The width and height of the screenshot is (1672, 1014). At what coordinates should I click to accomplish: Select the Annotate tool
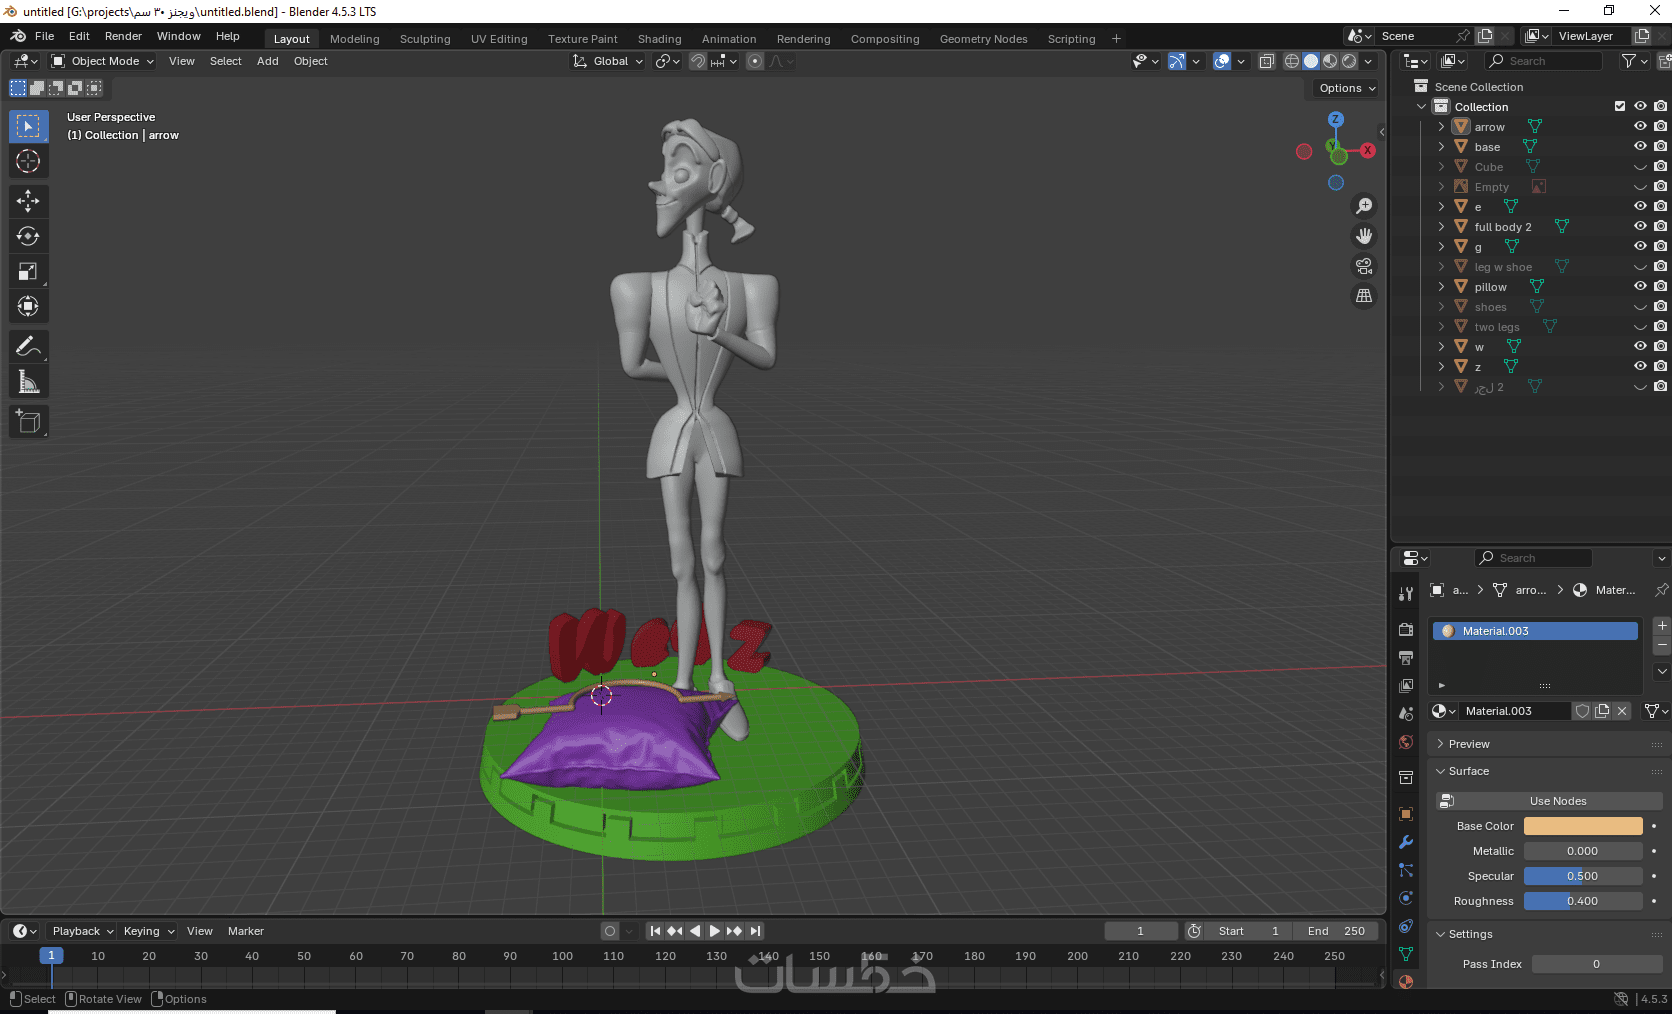pyautogui.click(x=28, y=346)
